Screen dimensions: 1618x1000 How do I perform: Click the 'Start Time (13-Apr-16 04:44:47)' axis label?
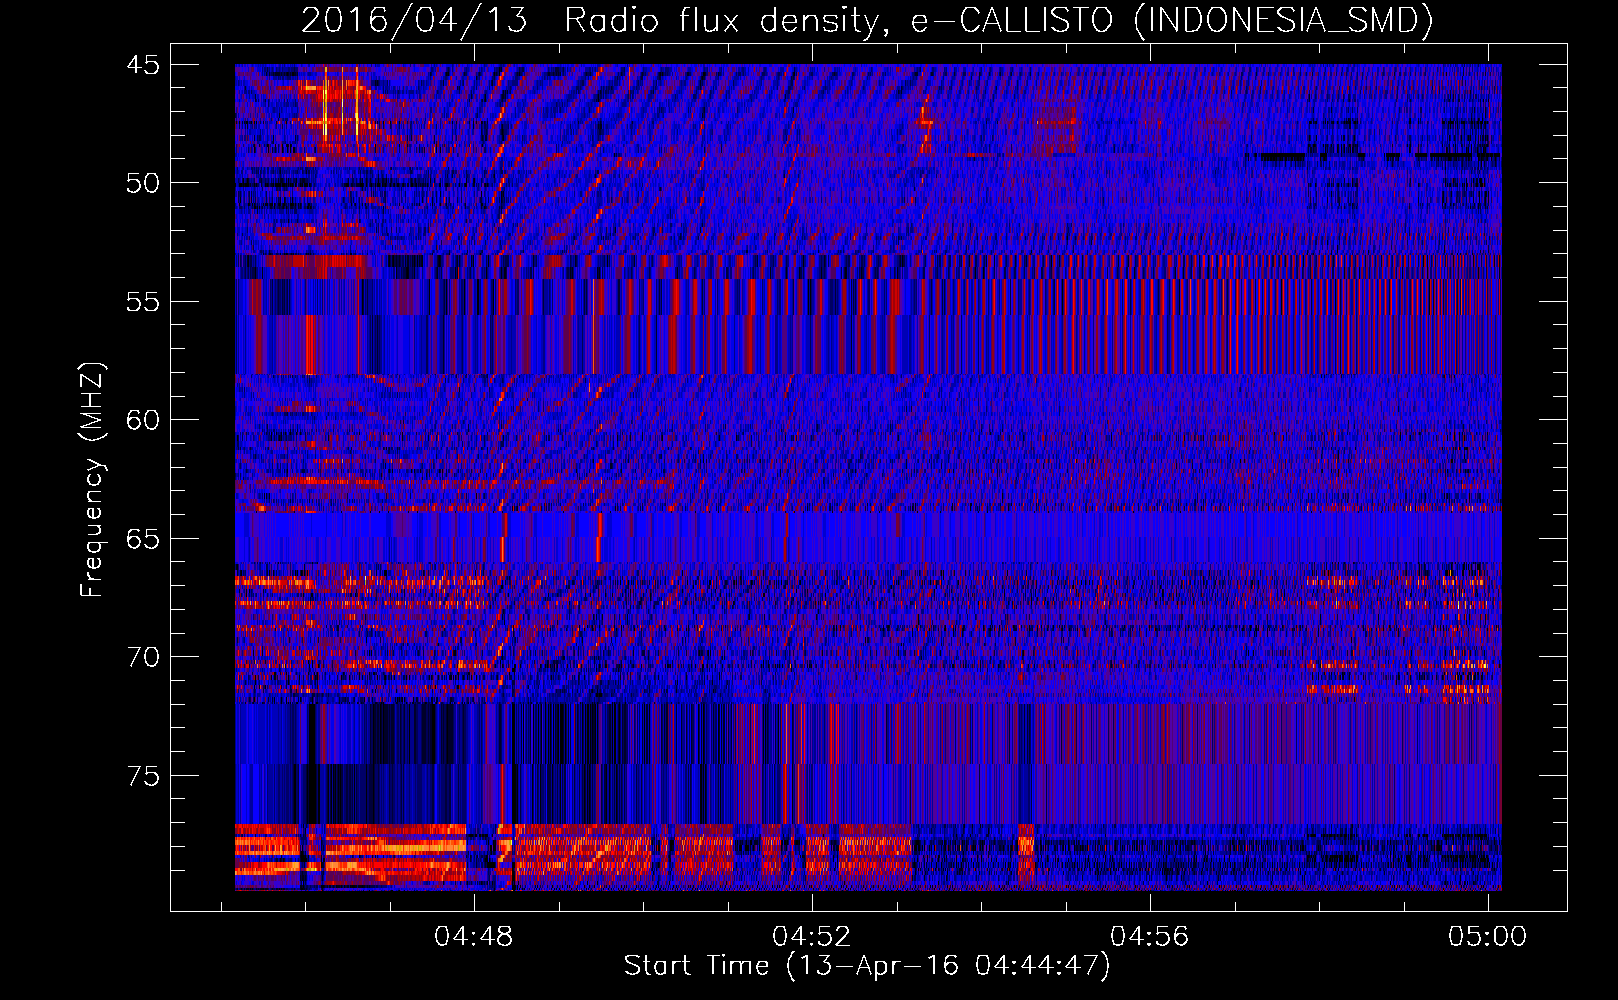click(867, 966)
